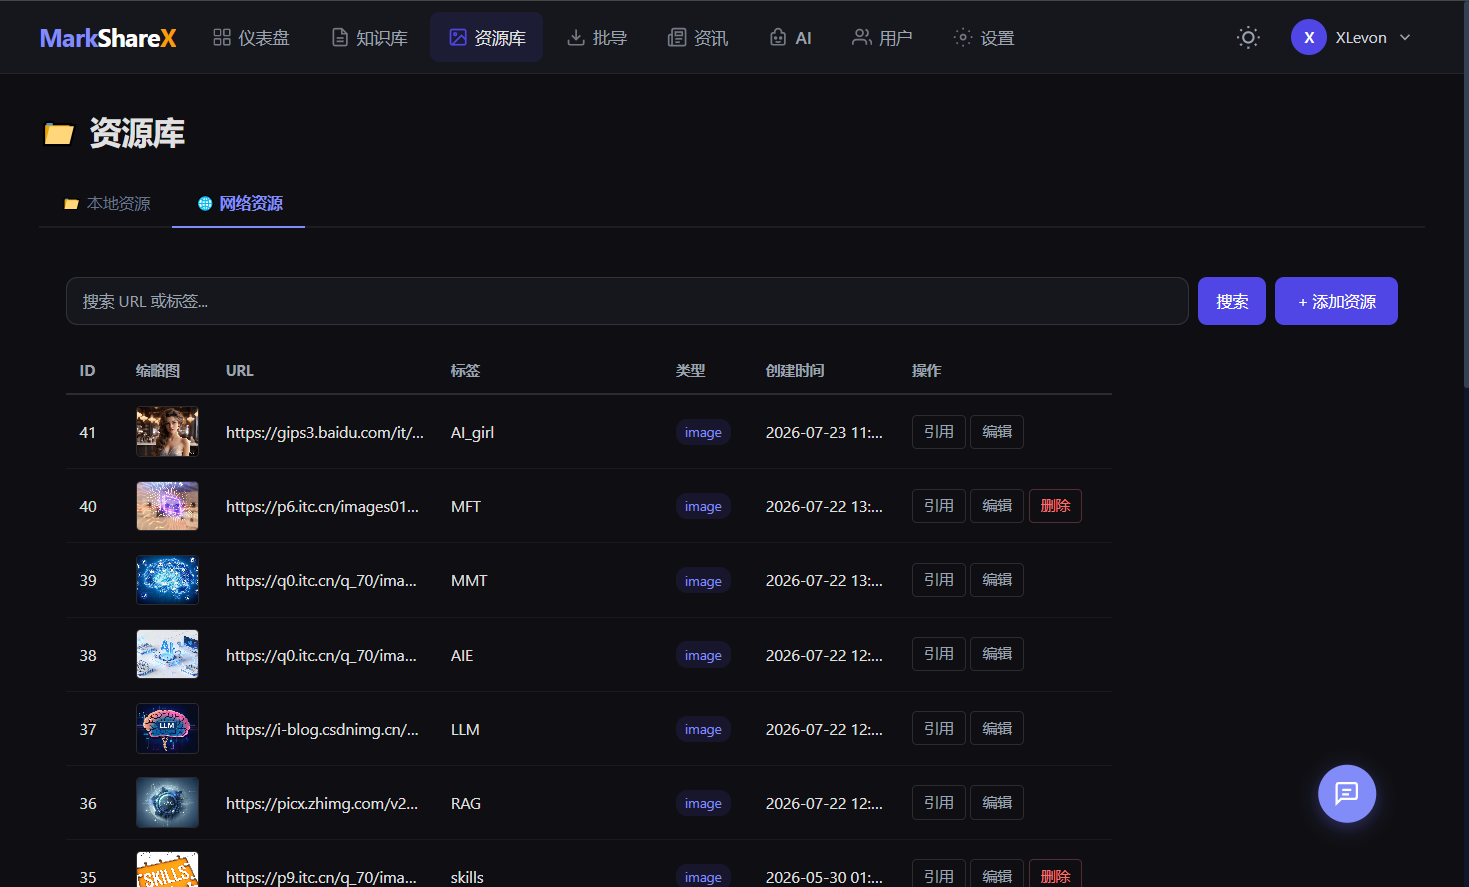The width and height of the screenshot is (1469, 887).
Task: Focus the 搜索 URL 或标签 search field
Action: coord(627,301)
